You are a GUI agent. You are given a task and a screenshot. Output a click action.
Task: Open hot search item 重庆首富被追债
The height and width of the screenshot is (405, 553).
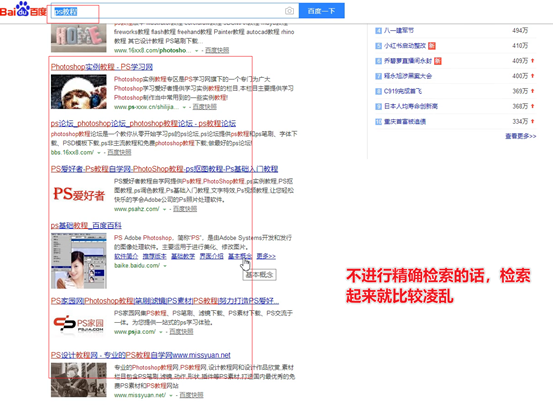click(x=405, y=122)
